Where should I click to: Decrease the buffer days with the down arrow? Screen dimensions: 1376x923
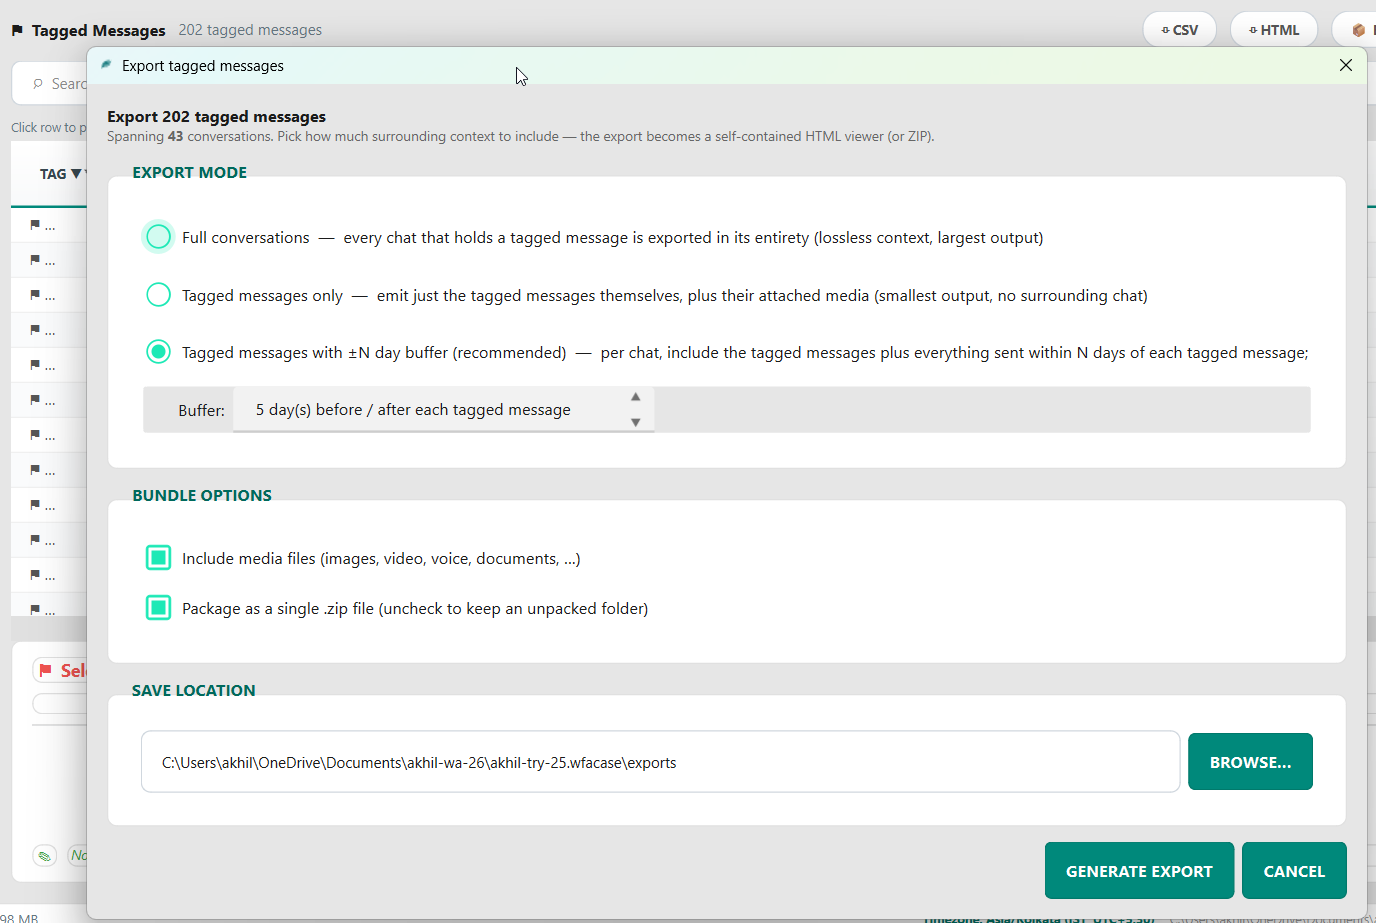tap(635, 422)
